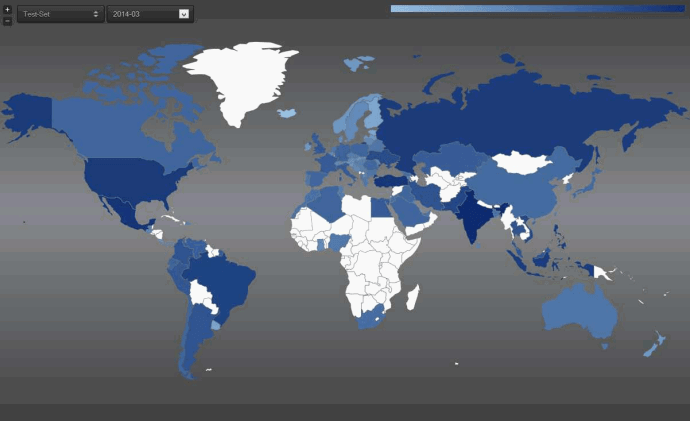Select Egypt on the map
Screen dimensions: 690x421
point(381,208)
